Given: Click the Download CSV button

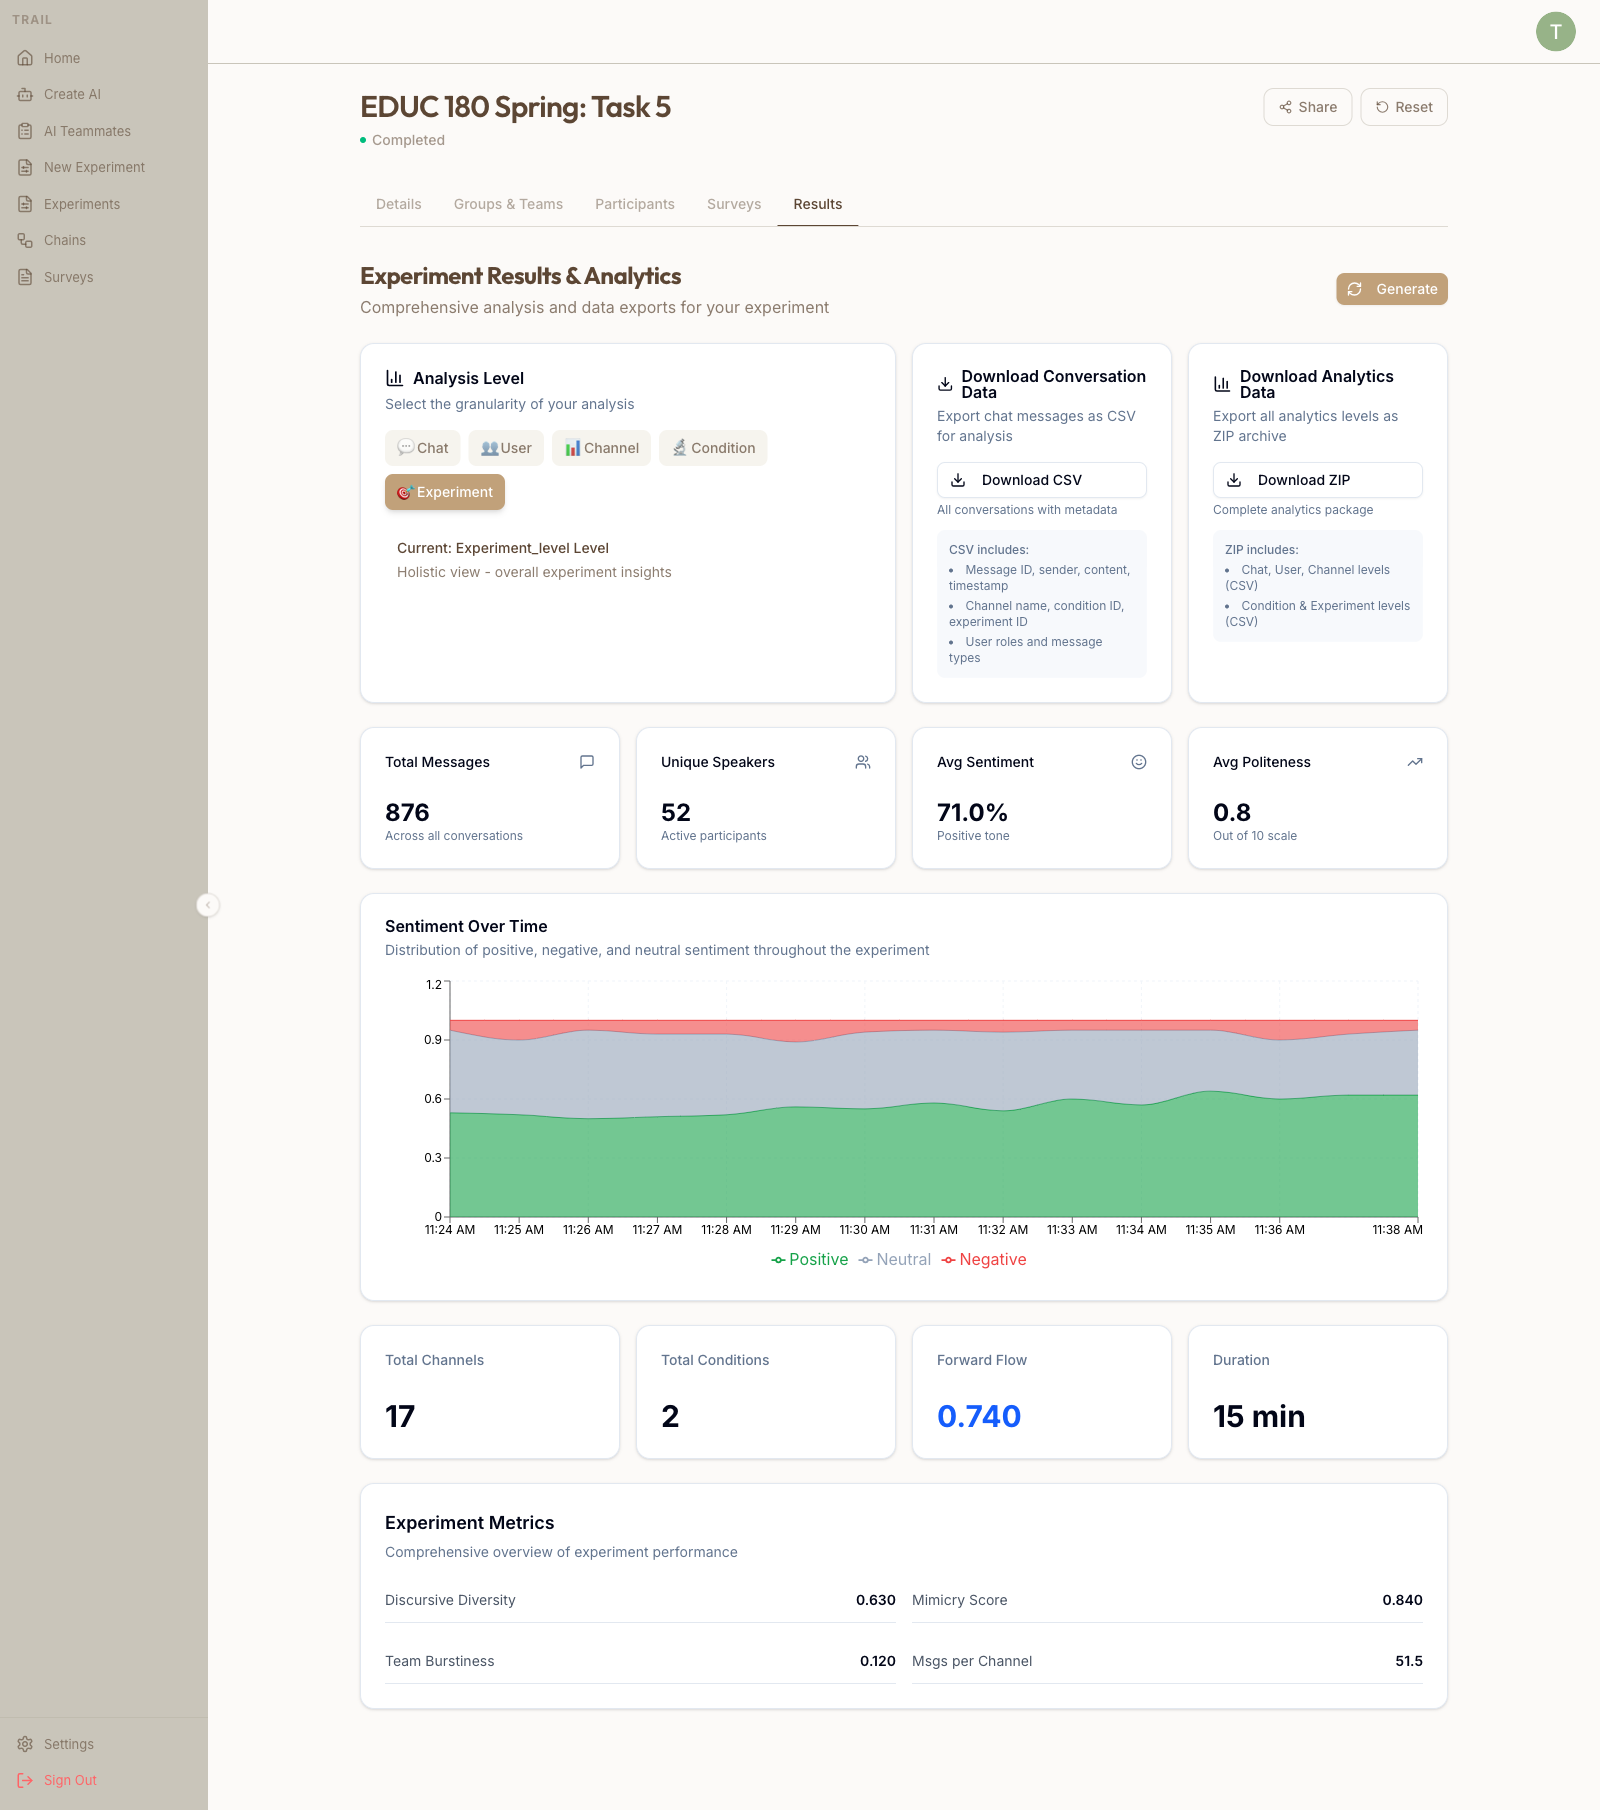Looking at the screenshot, I should click(1041, 480).
